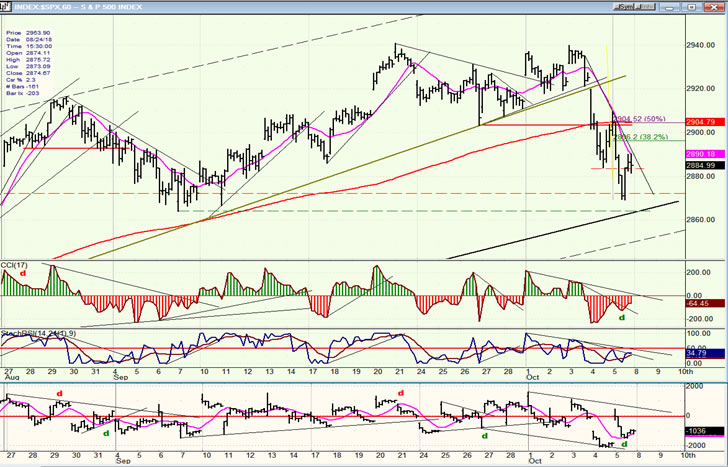This screenshot has height=467, width=728.
Task: Click the 2000 label on bottom indicator axis
Action: tap(695, 386)
